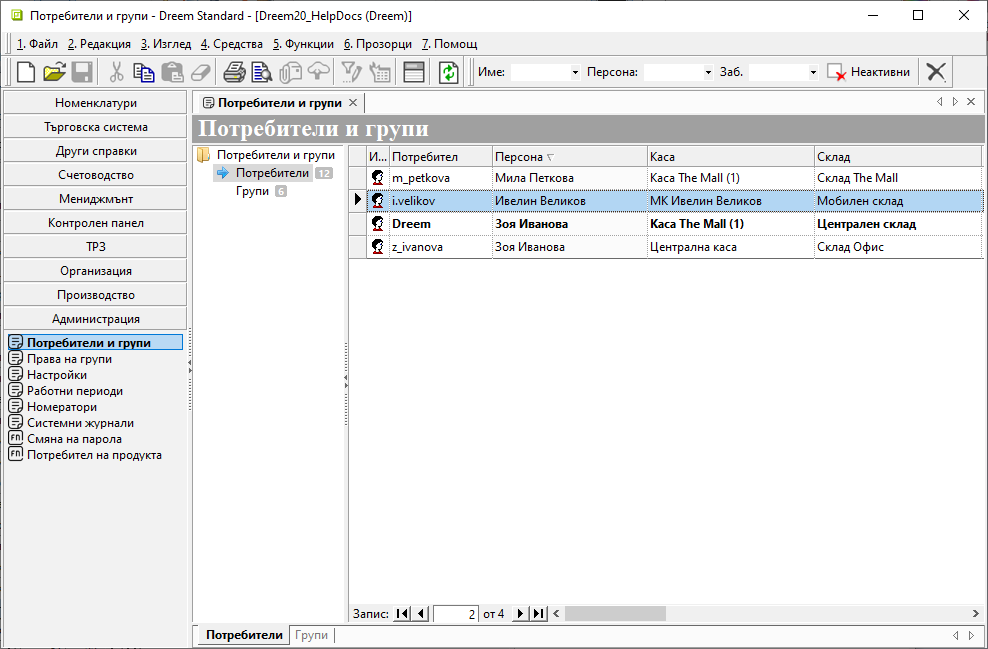The width and height of the screenshot is (988, 649).
Task: Open Права на групи in the sidebar
Action: 69,359
